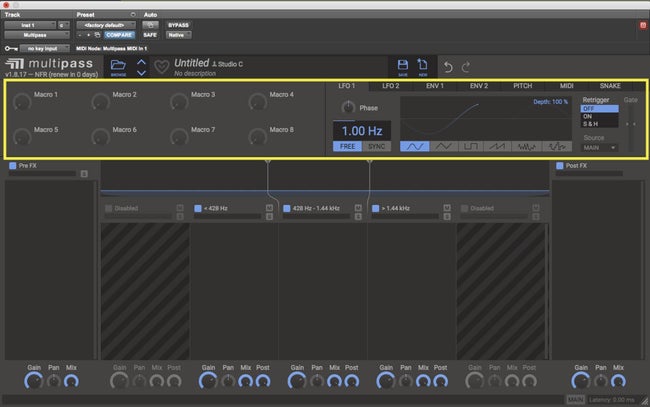Click solo icon for 428 Hz - 1.44 kHz band
650x407 pixels.
[358, 216]
